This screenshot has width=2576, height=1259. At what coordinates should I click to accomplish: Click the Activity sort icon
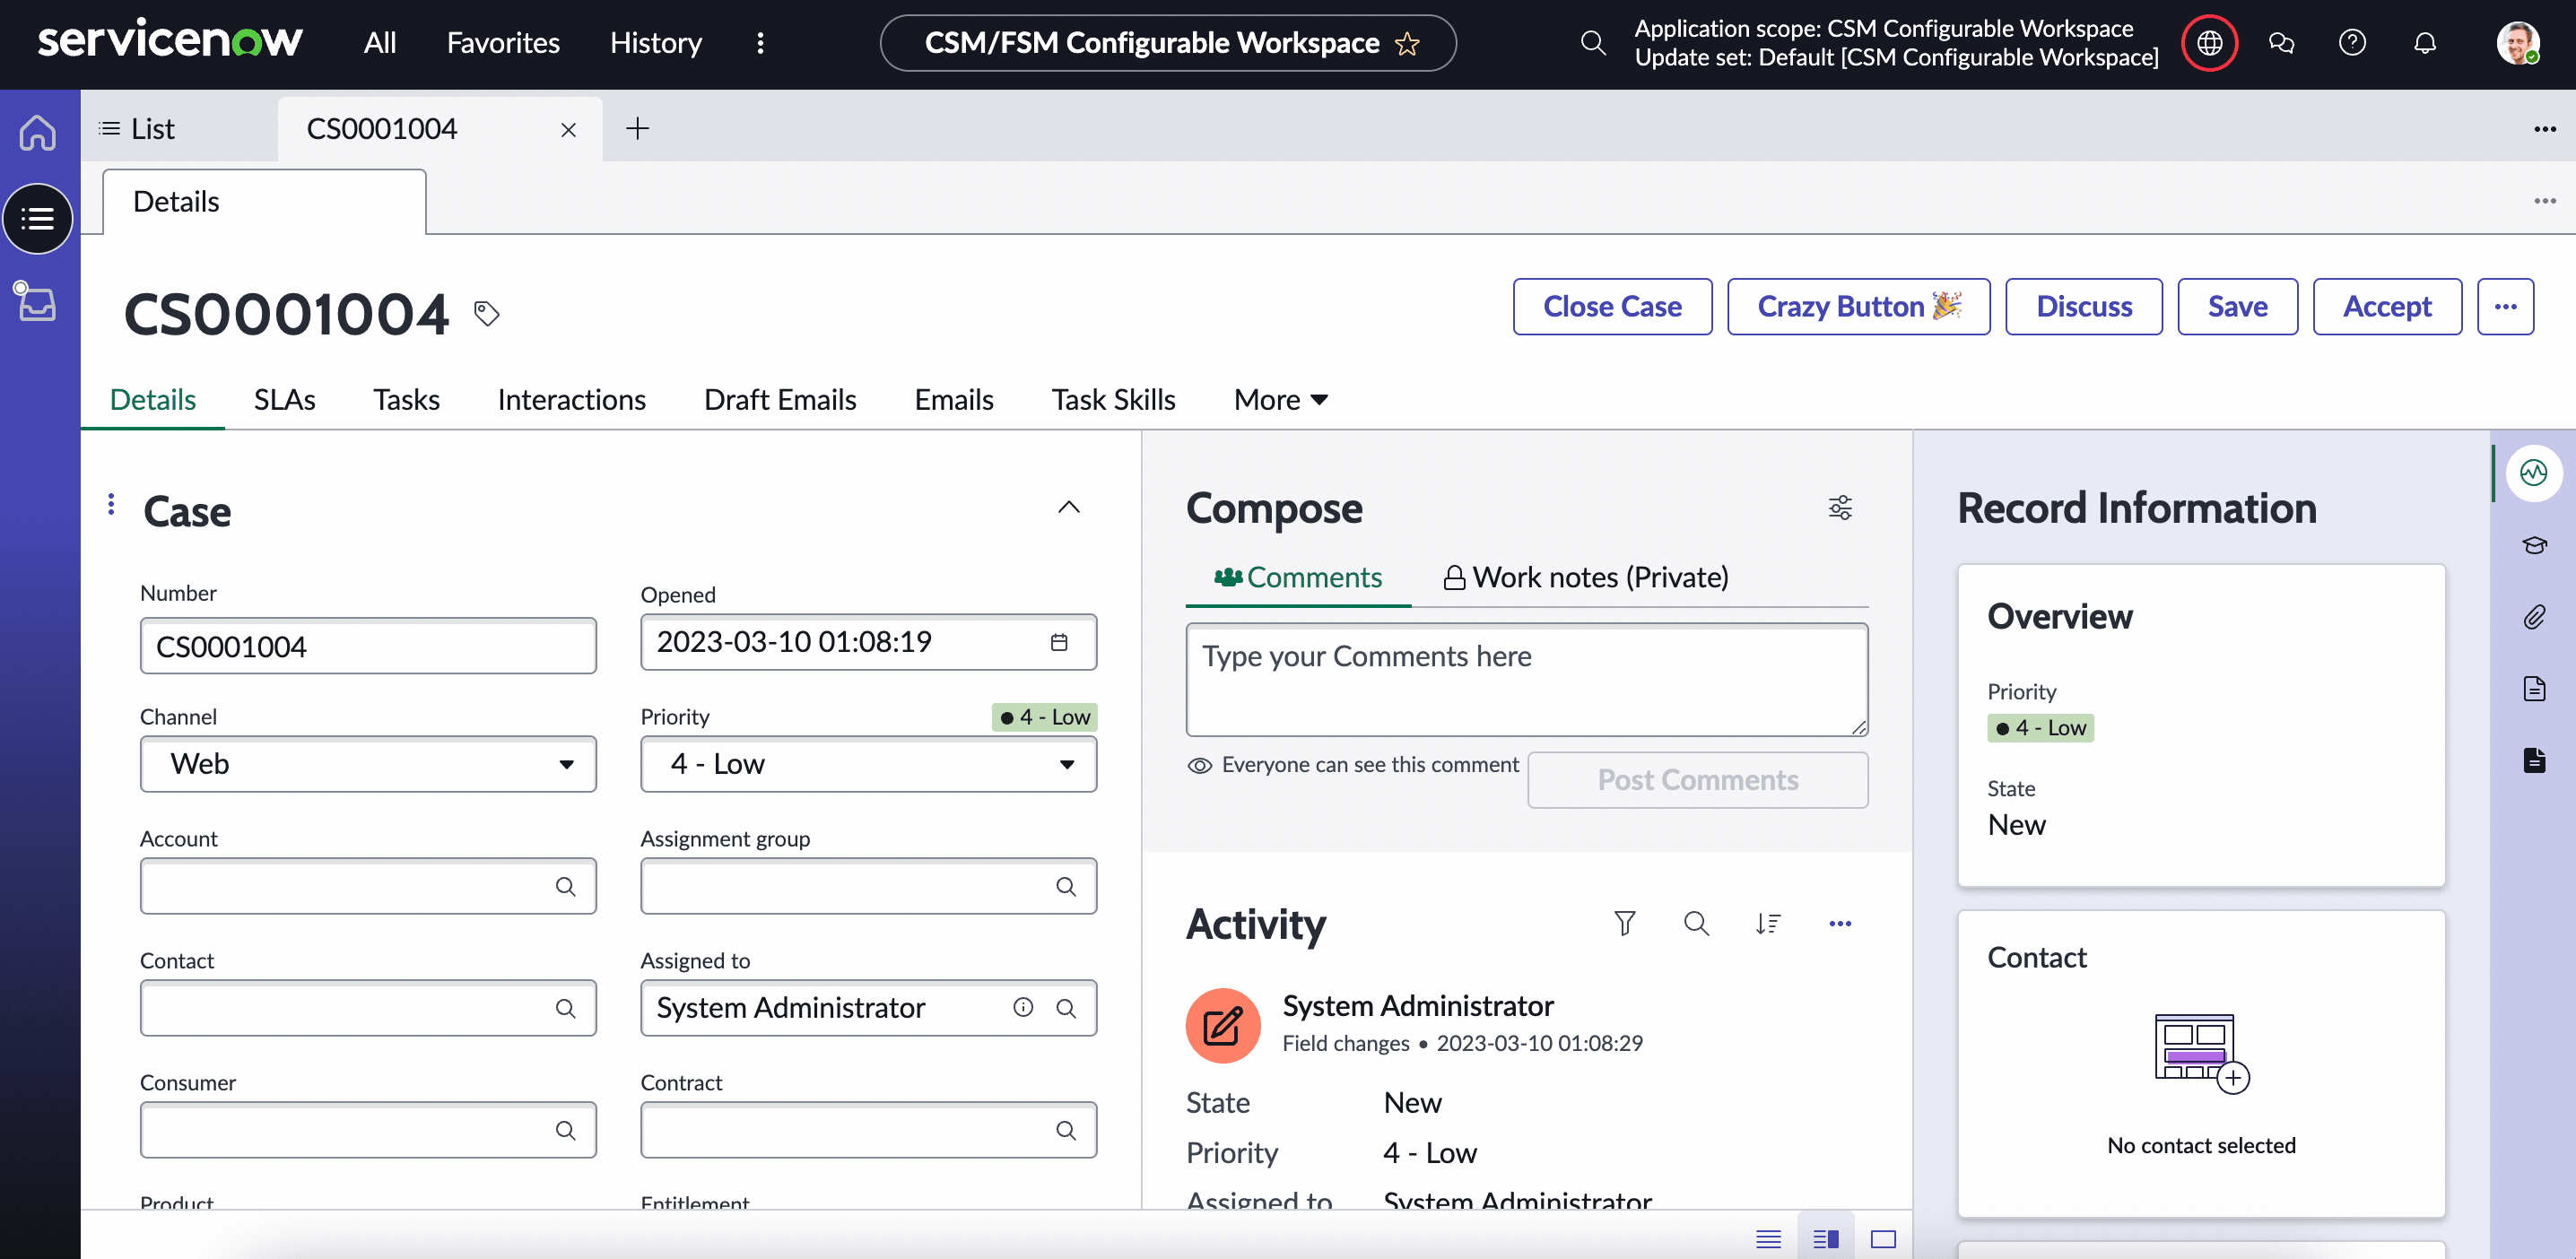click(1767, 923)
